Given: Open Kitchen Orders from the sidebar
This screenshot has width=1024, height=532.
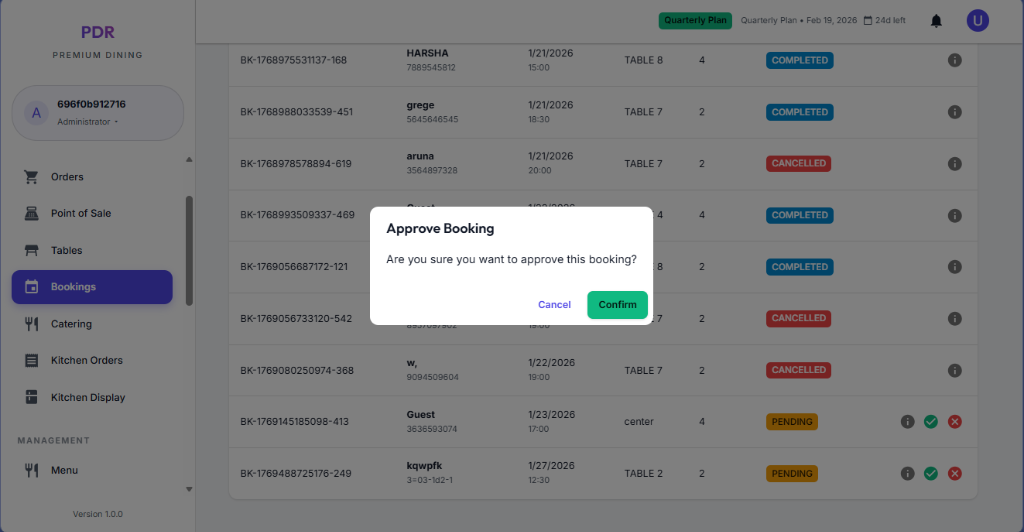Looking at the screenshot, I should coord(87,360).
